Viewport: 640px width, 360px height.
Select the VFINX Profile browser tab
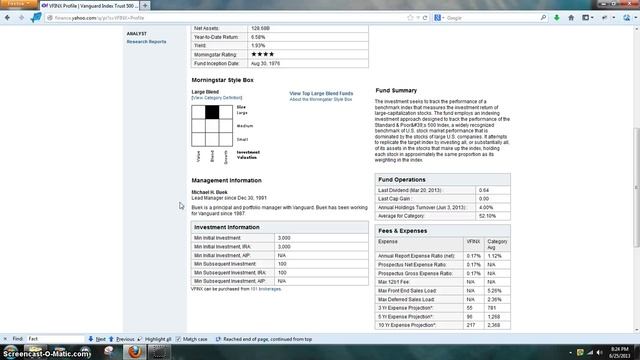(x=90, y=6)
